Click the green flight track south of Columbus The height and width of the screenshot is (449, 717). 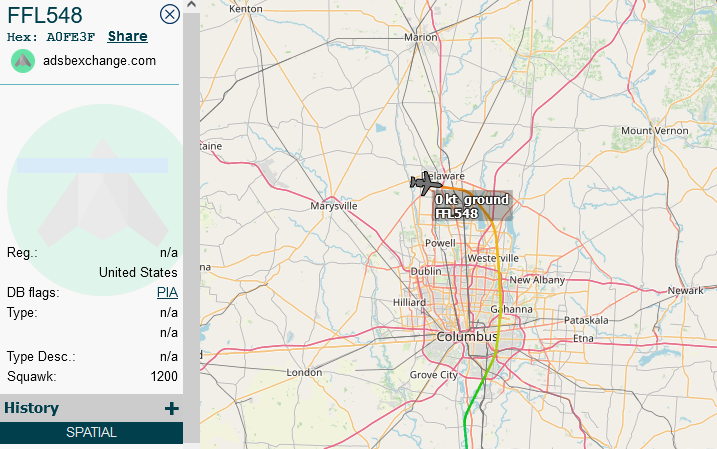[x=468, y=410]
